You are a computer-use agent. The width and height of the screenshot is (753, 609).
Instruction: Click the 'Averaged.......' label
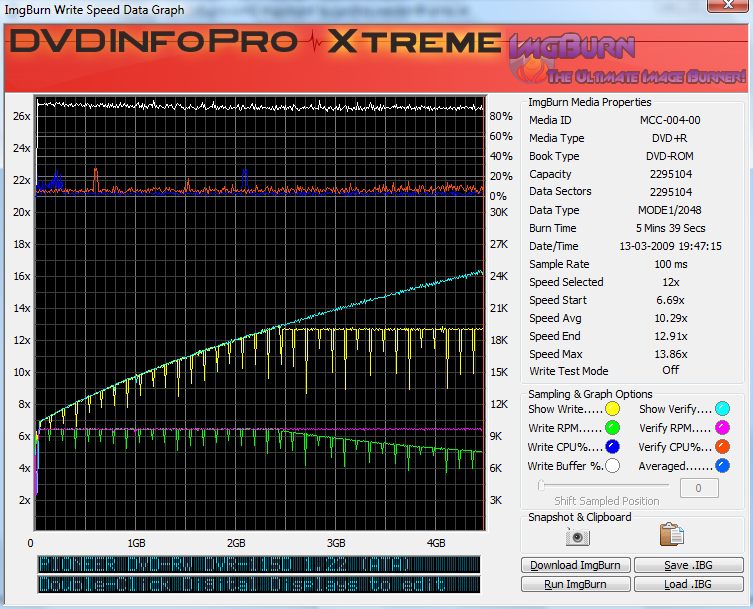(675, 466)
